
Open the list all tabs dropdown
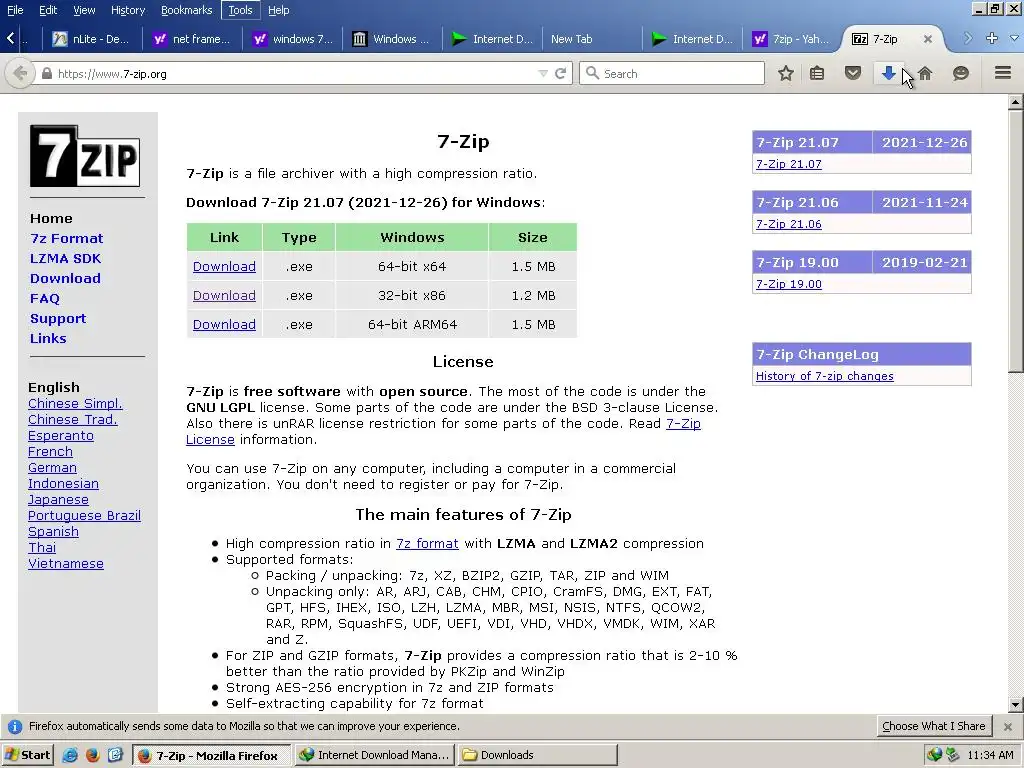(1014, 39)
